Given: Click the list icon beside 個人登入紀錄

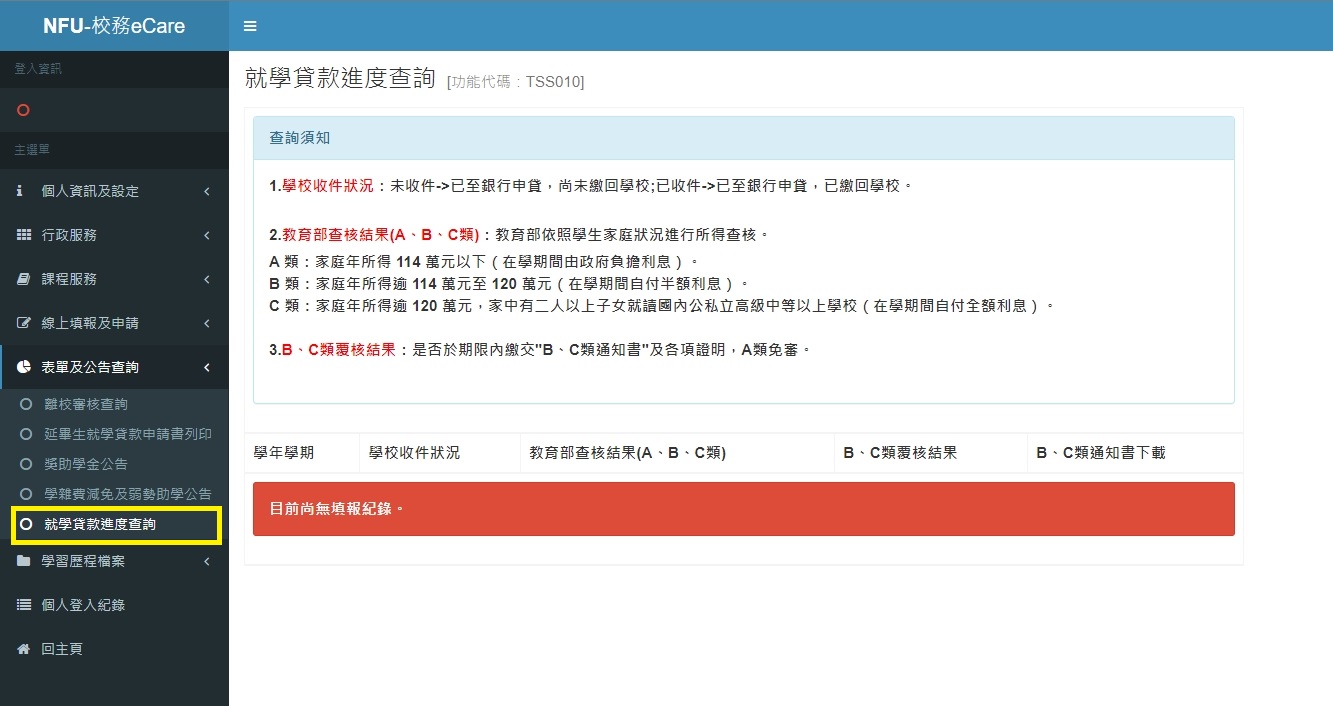Looking at the screenshot, I should tap(24, 605).
